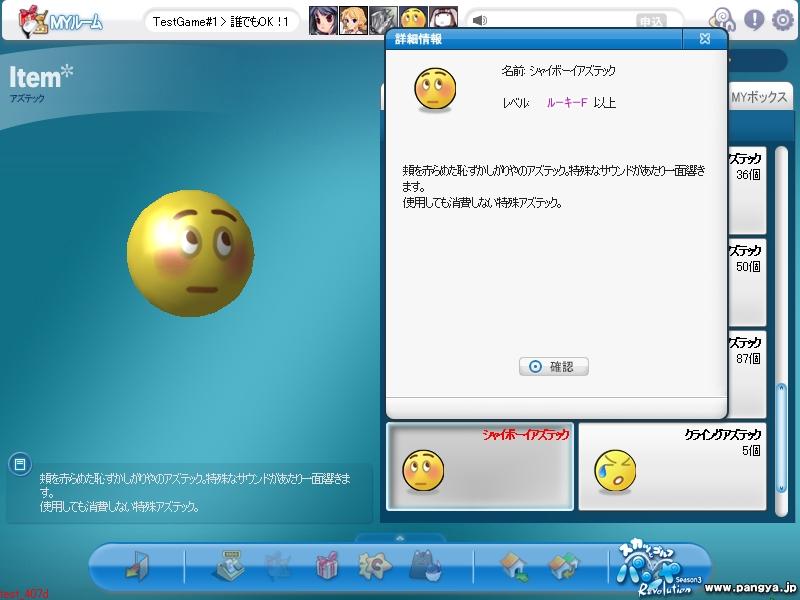Close the 詳細情報 dialog

705,39
